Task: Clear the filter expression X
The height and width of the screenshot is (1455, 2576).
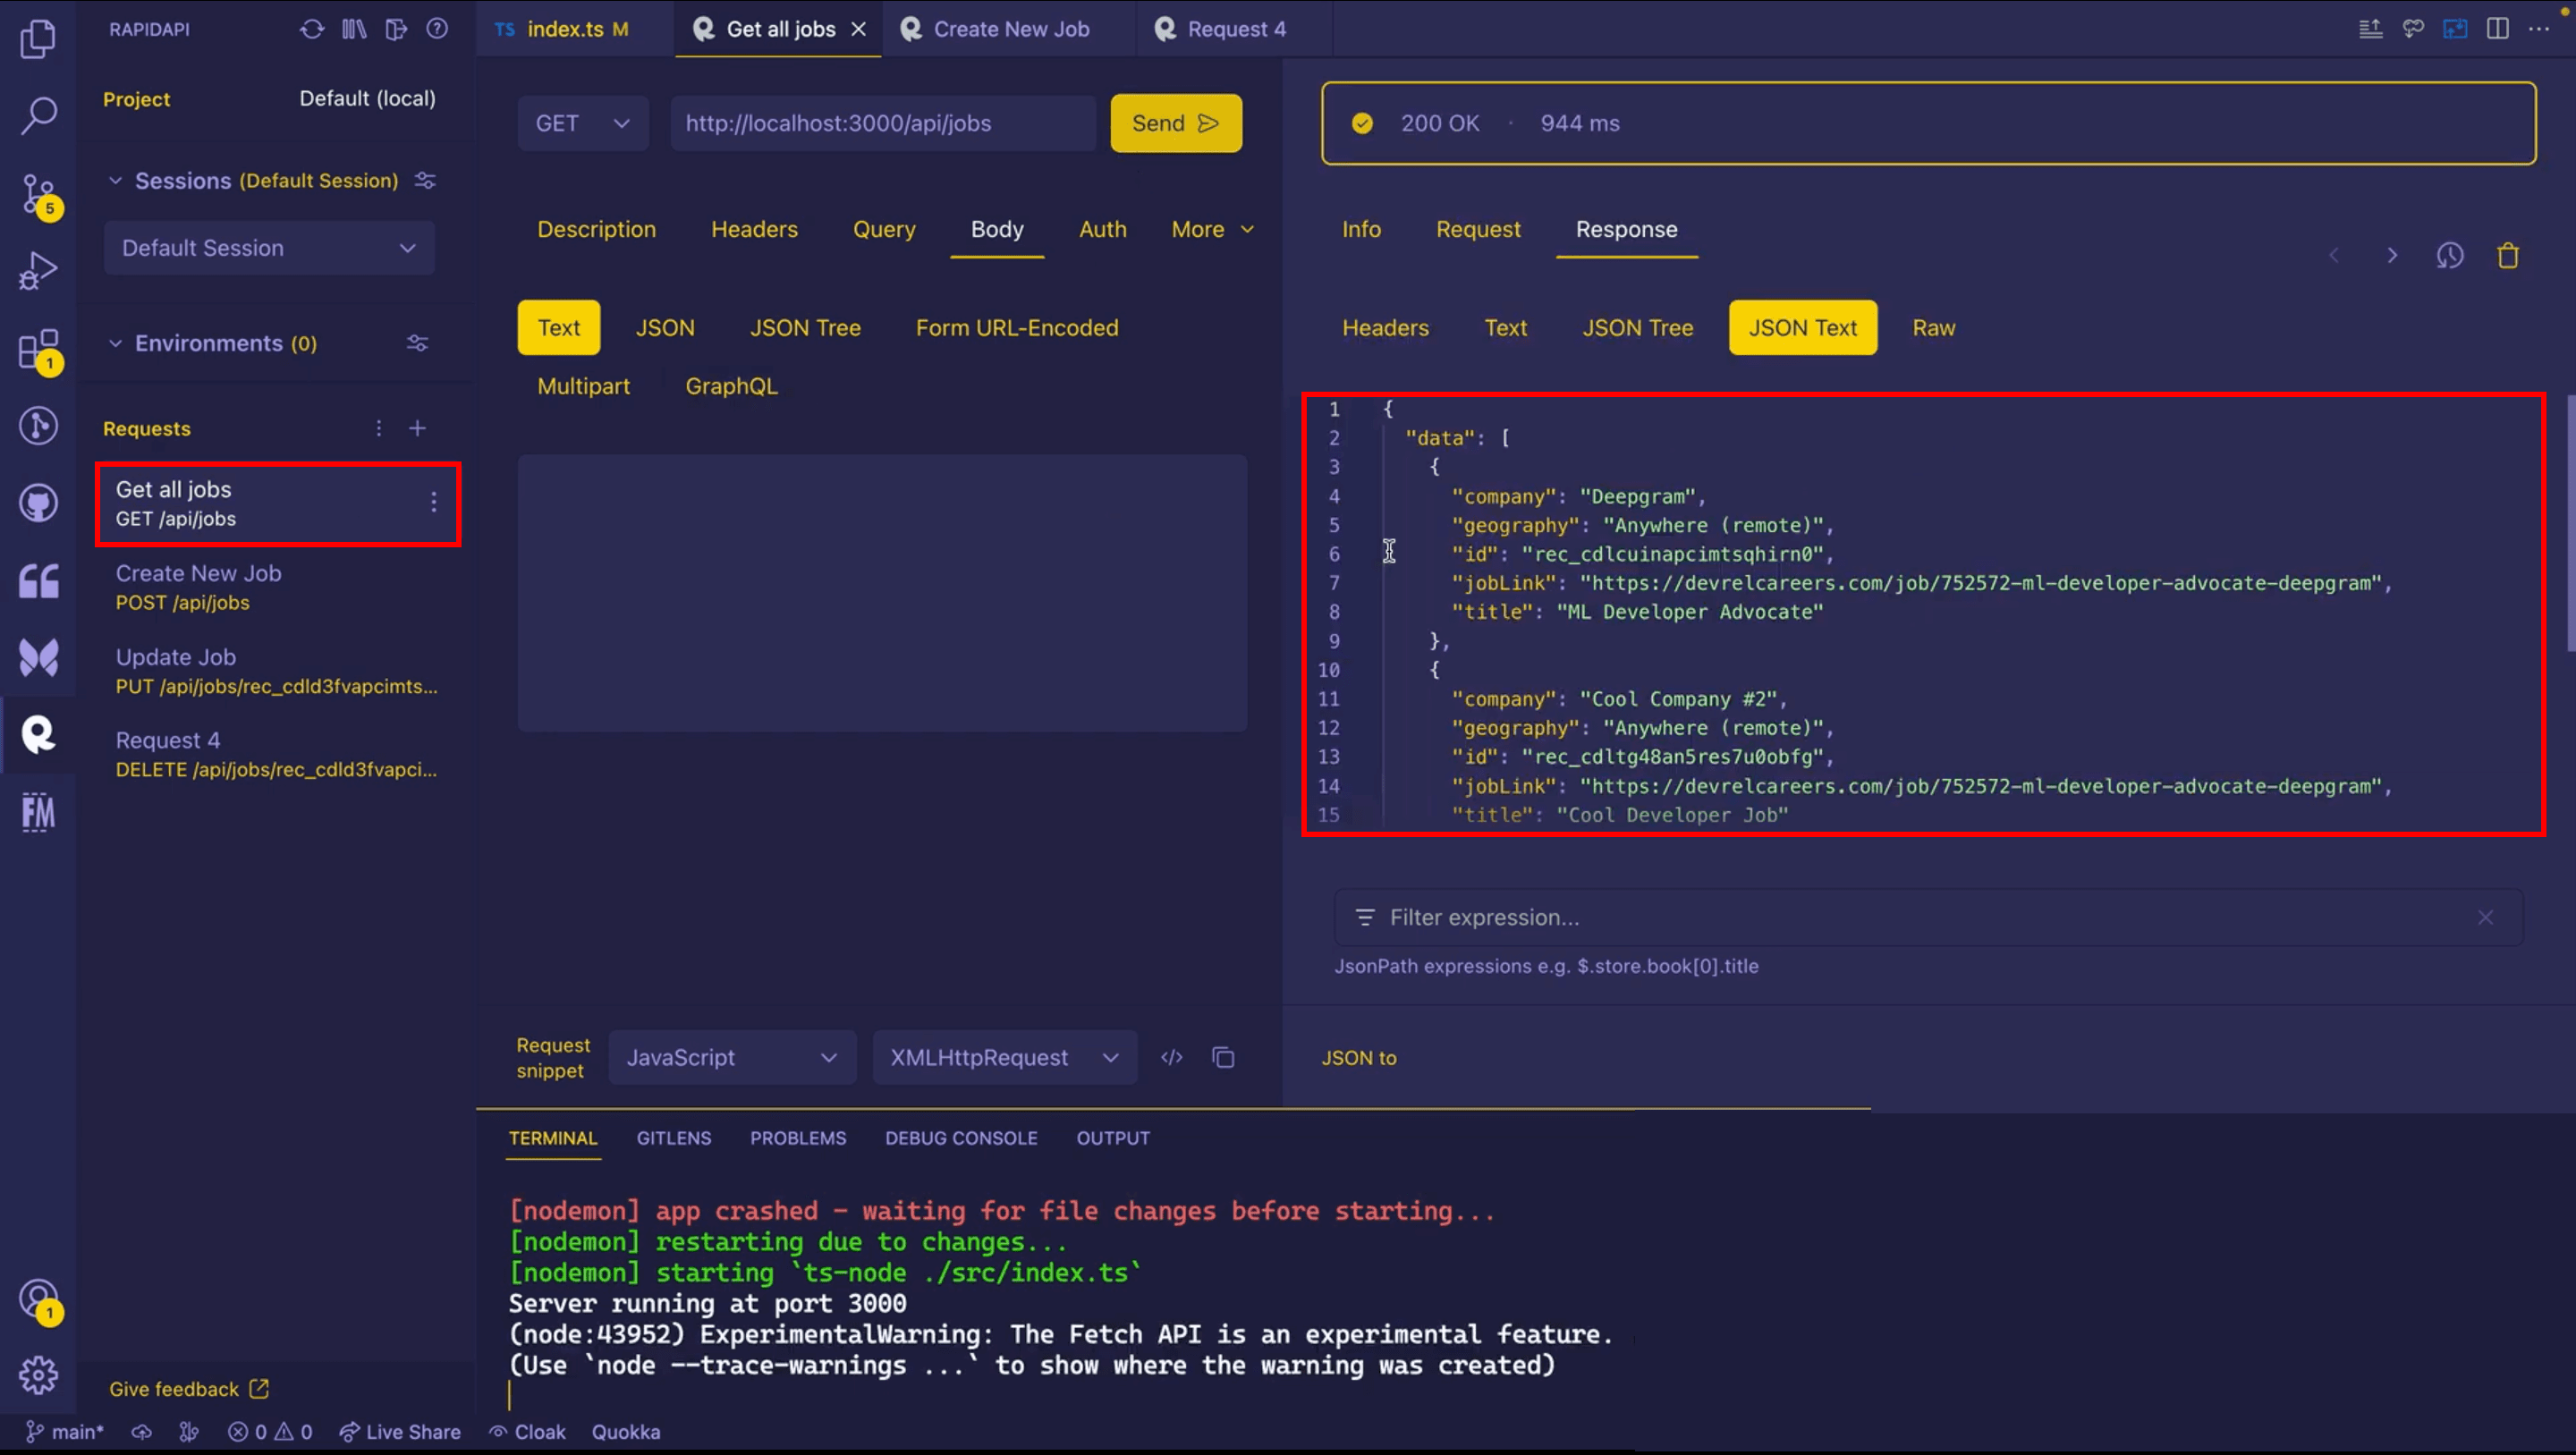Action: tap(2486, 918)
